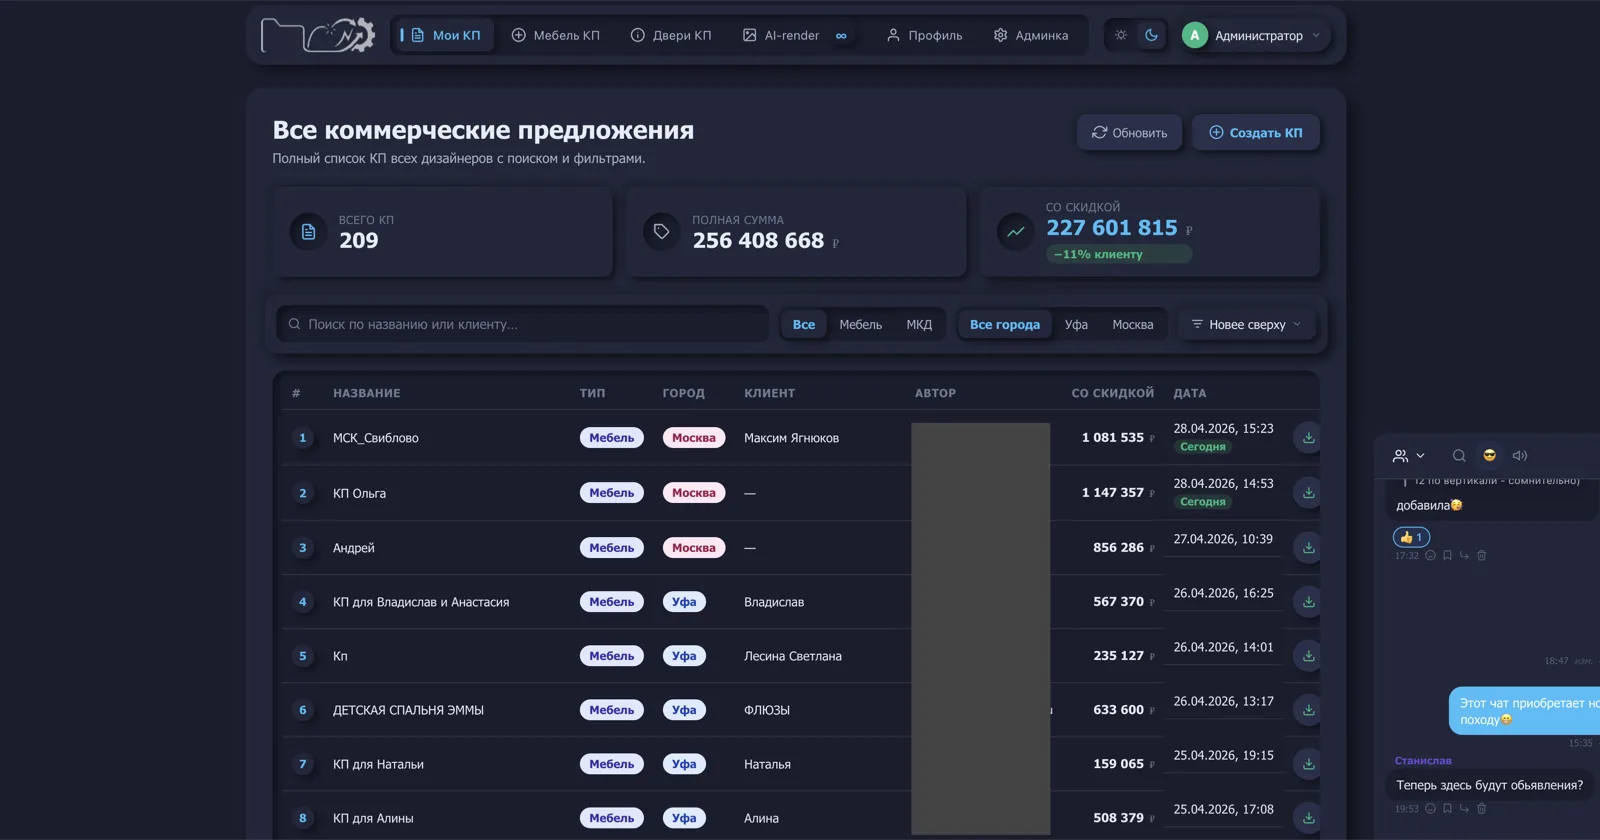Click the Обновить refresh button

click(1129, 132)
